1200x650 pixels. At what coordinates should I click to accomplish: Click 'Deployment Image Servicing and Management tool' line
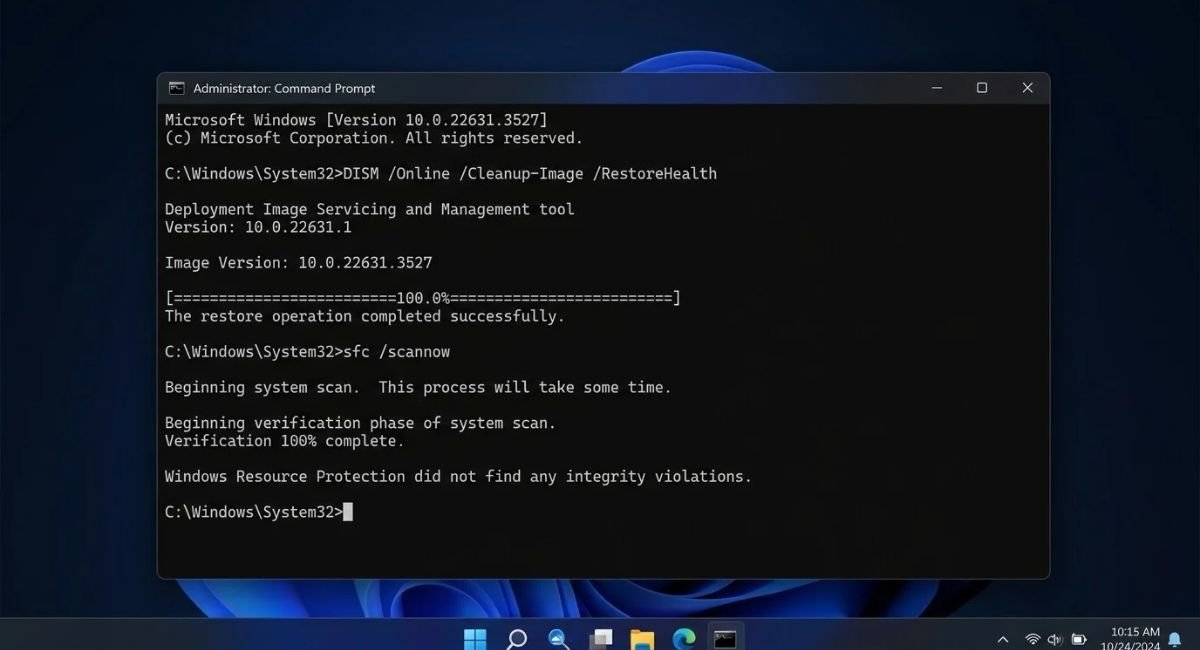tap(370, 209)
